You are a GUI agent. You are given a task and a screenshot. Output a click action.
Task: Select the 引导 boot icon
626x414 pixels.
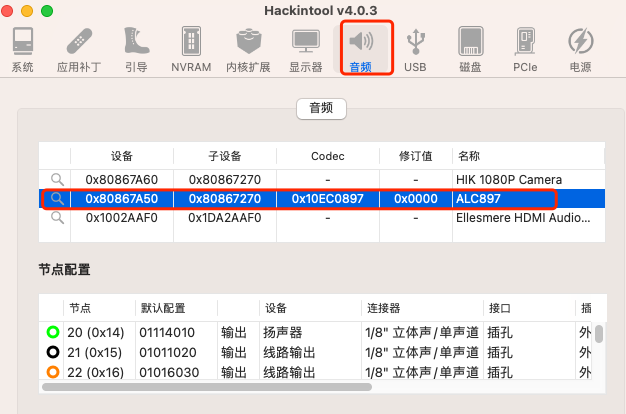click(137, 49)
